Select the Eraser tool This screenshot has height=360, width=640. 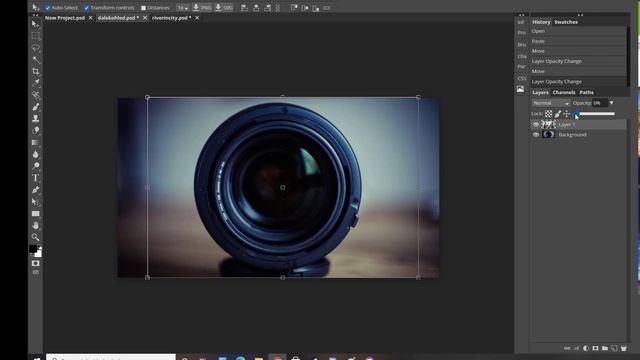tap(36, 131)
